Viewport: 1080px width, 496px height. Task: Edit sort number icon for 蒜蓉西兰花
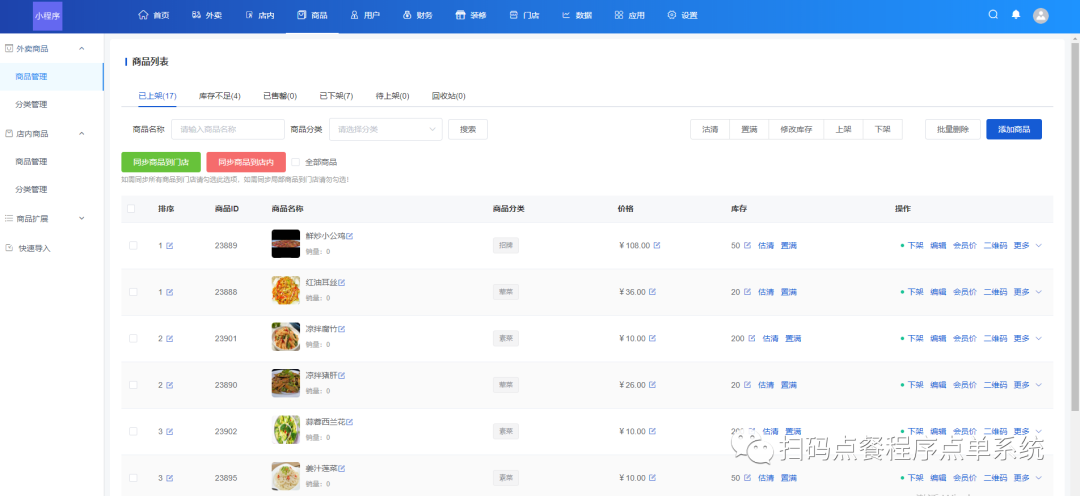coord(169,431)
